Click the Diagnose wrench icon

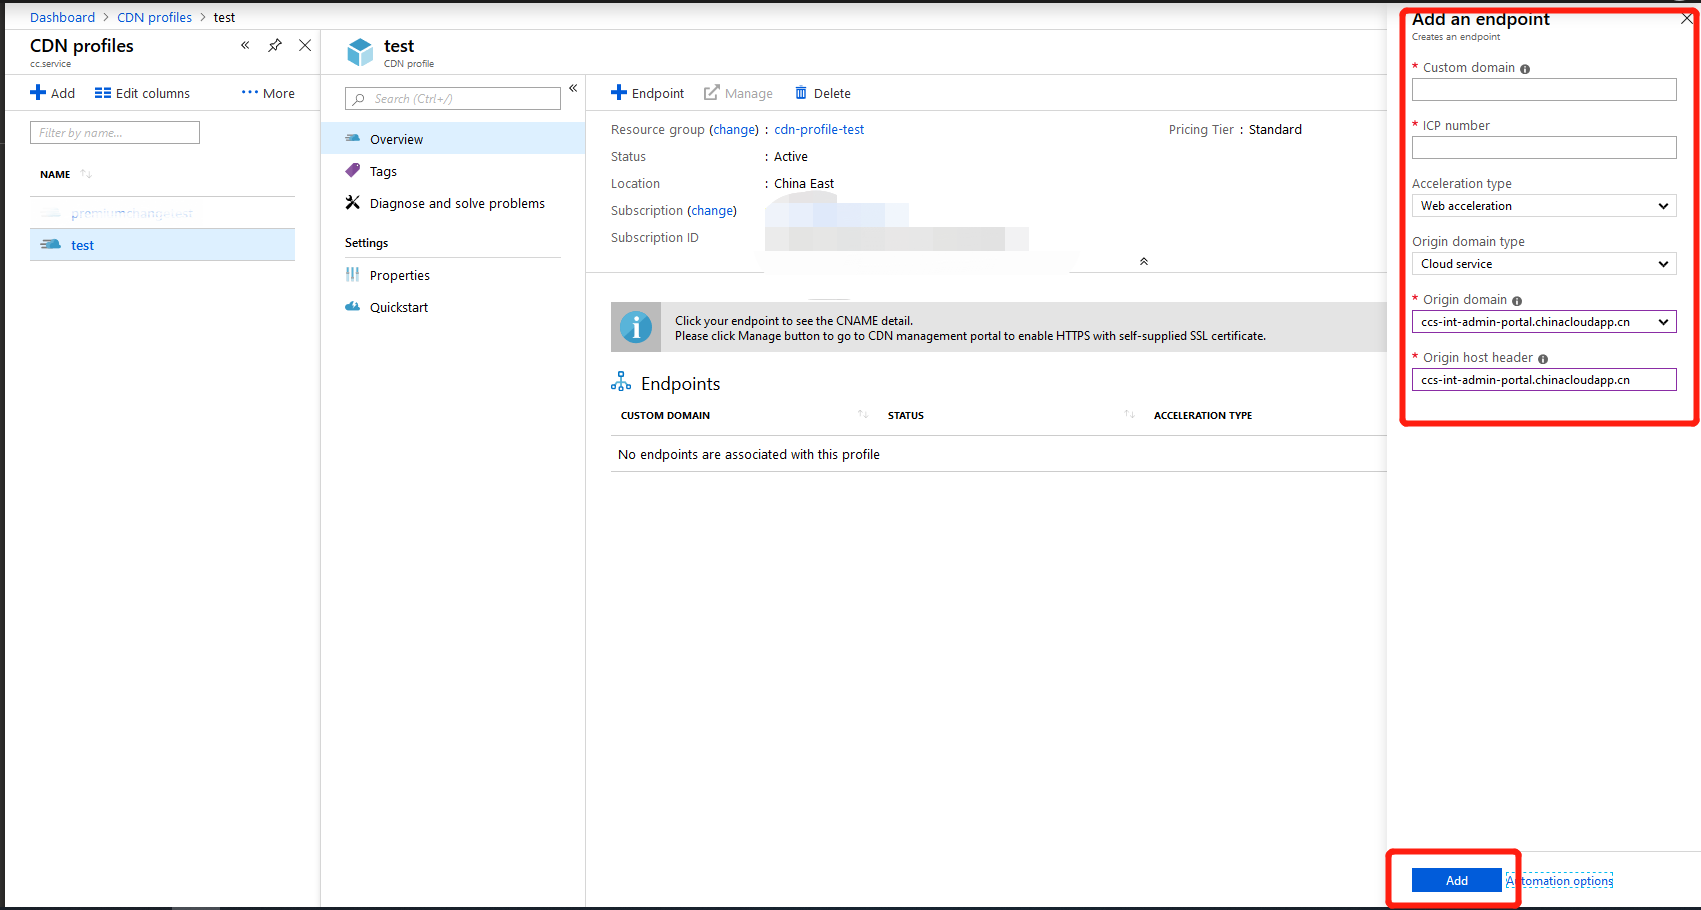352,202
